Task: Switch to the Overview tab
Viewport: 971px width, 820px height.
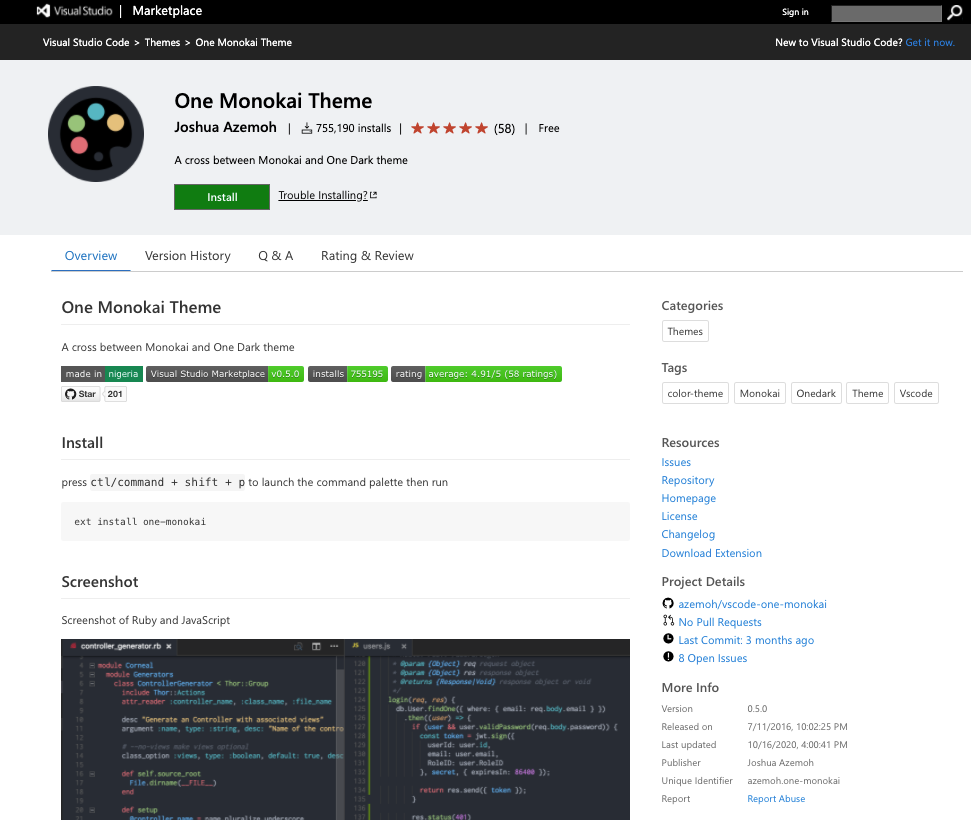Action: click(91, 256)
